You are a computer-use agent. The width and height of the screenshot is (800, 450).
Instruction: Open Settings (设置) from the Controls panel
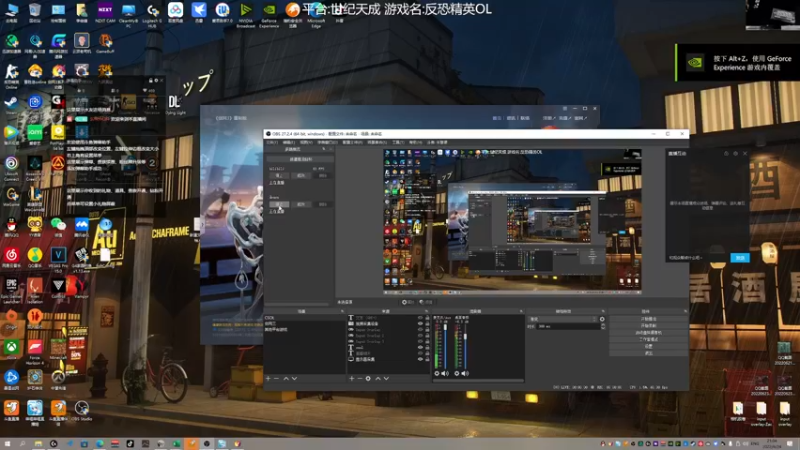648,346
